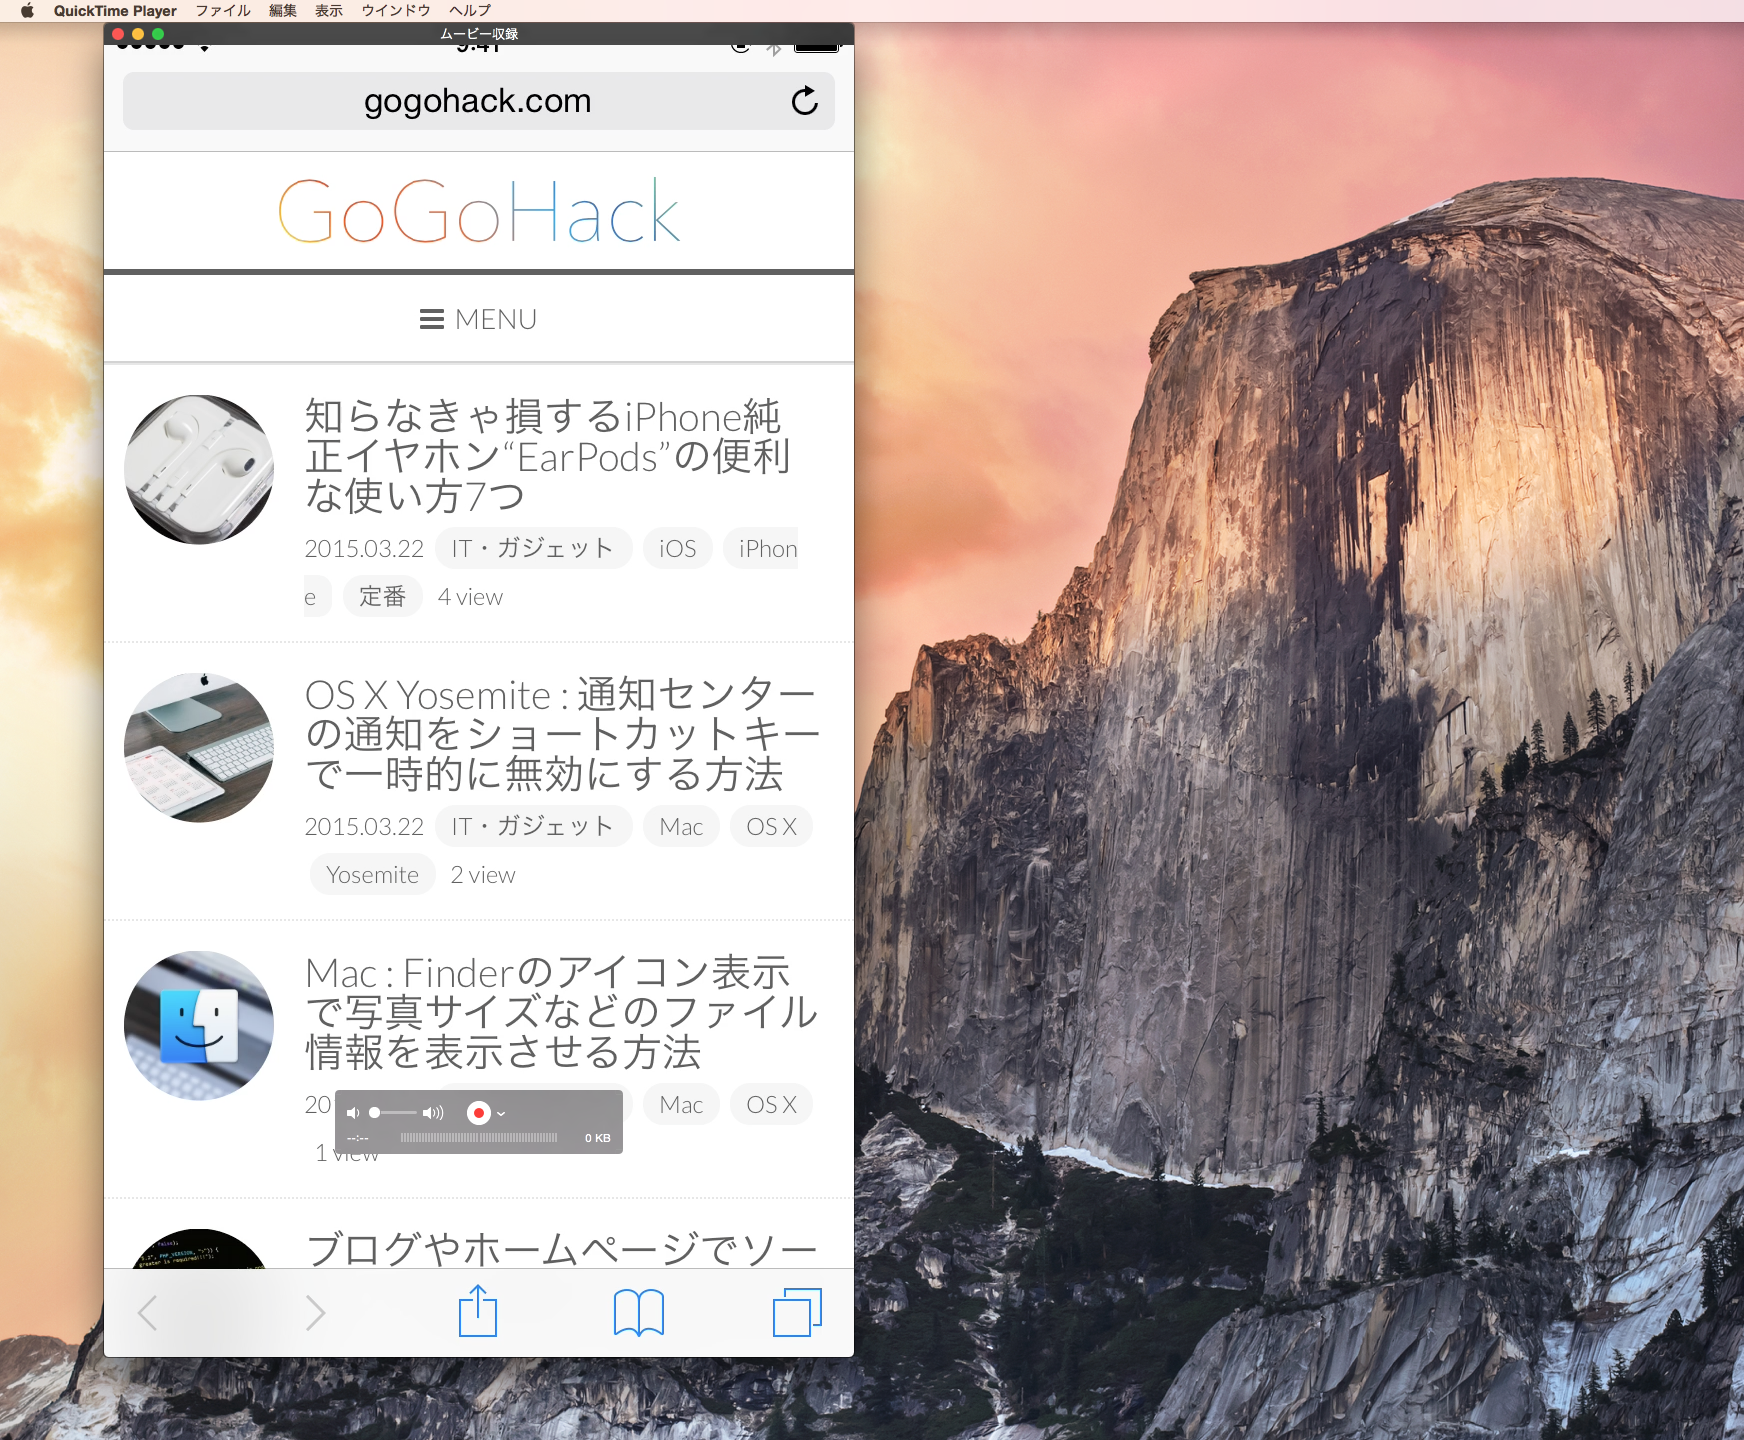Select IT・ガジェット tag on EarPods article
The image size is (1744, 1440).
pyautogui.click(x=533, y=548)
